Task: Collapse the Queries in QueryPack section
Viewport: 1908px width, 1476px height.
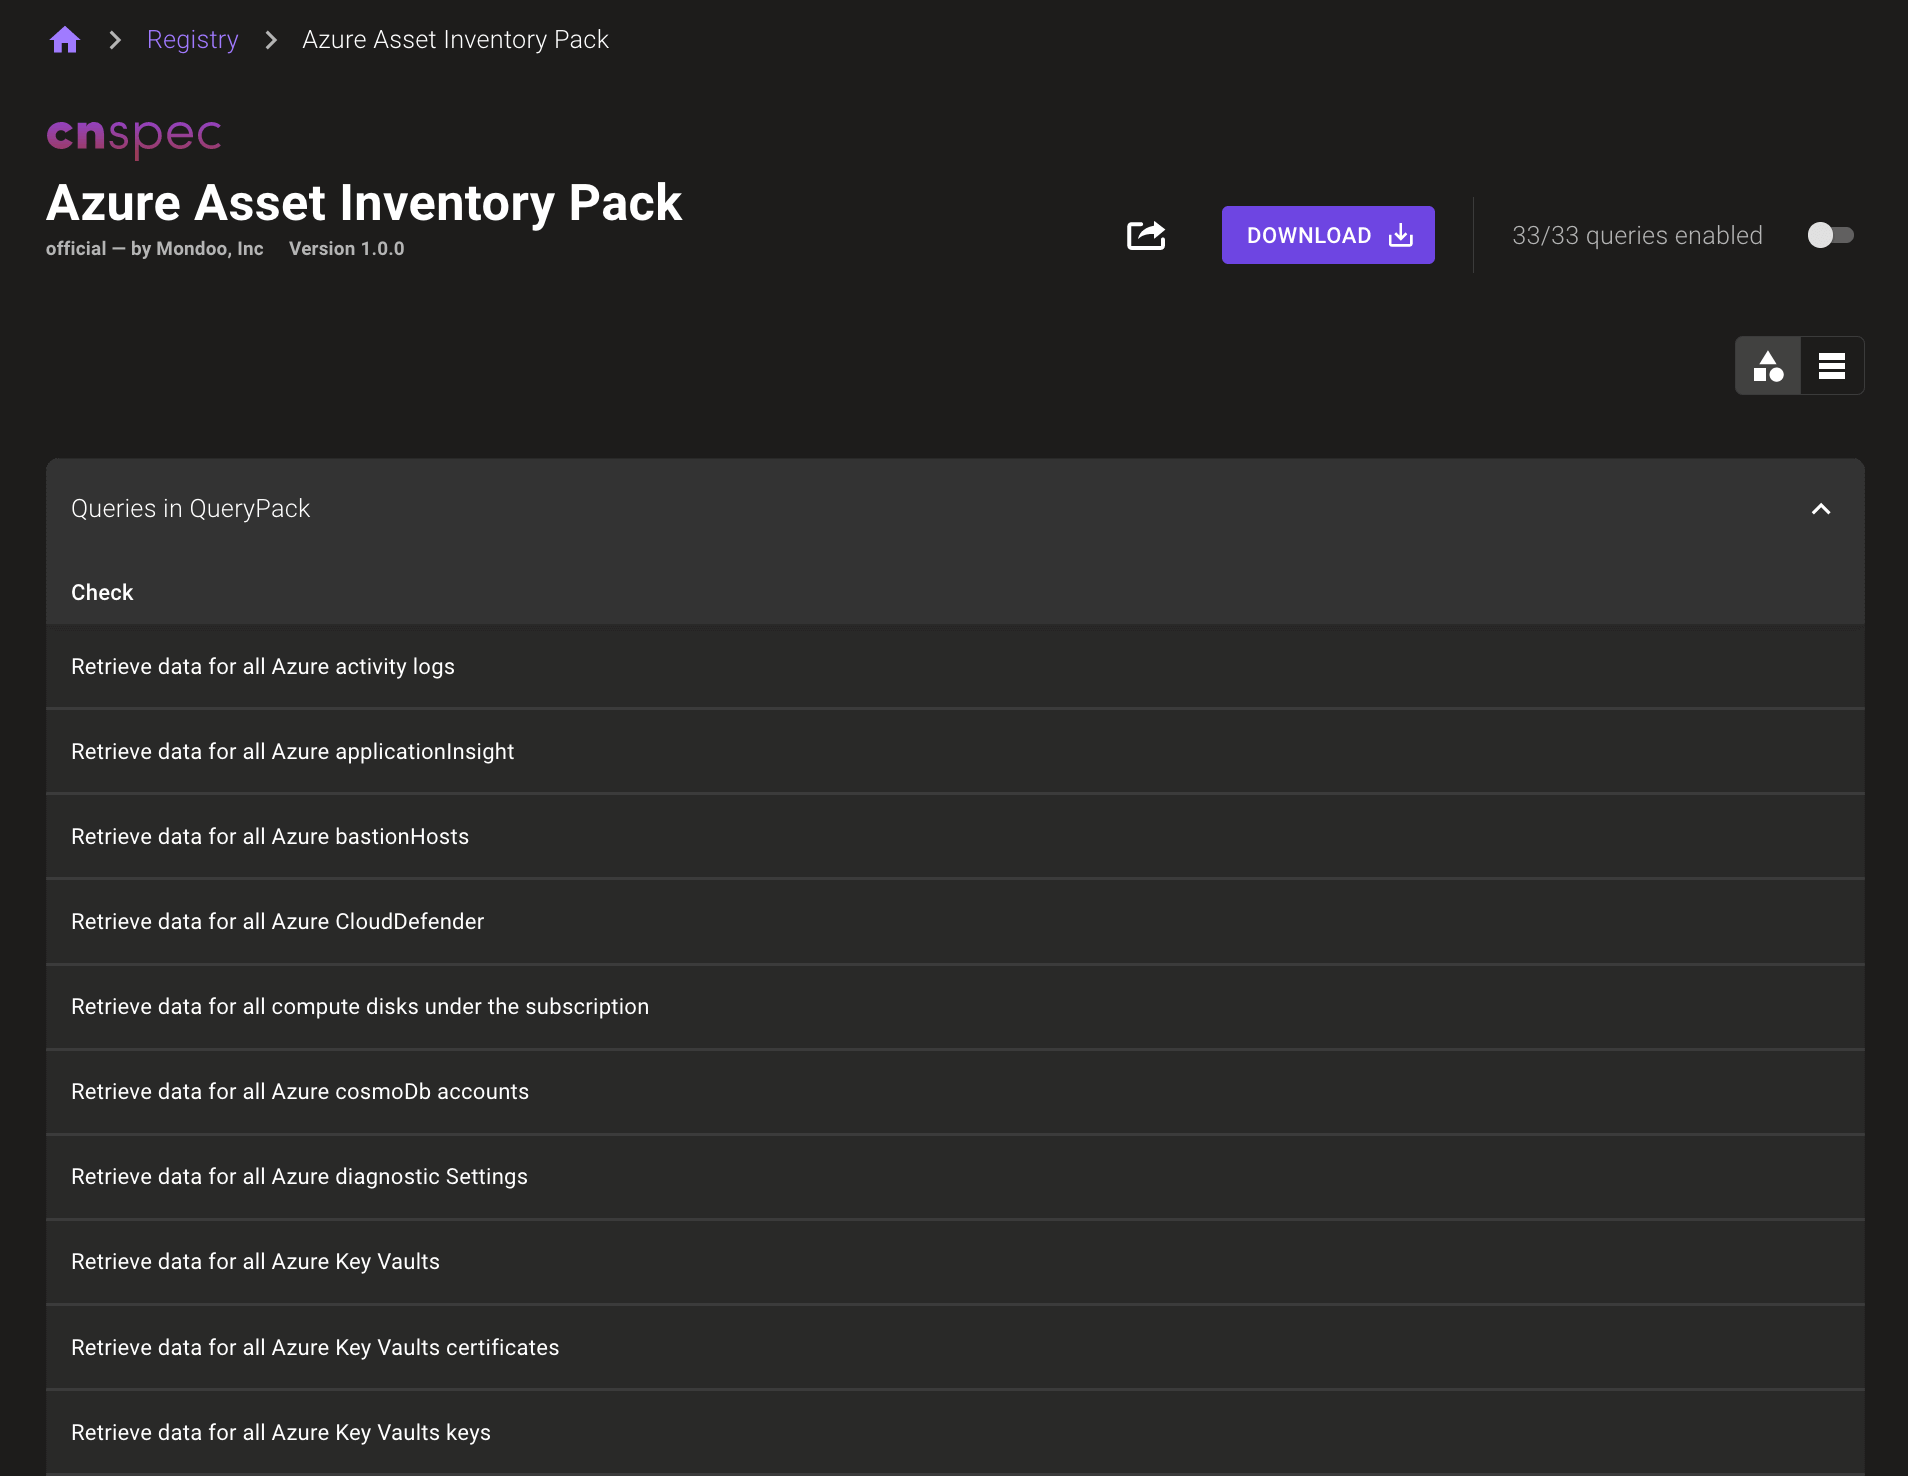Action: (x=1821, y=509)
